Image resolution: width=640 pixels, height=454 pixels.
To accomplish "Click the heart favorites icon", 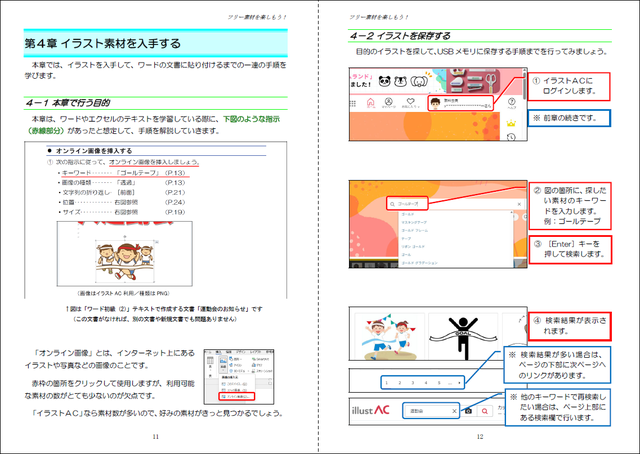I will (411, 102).
